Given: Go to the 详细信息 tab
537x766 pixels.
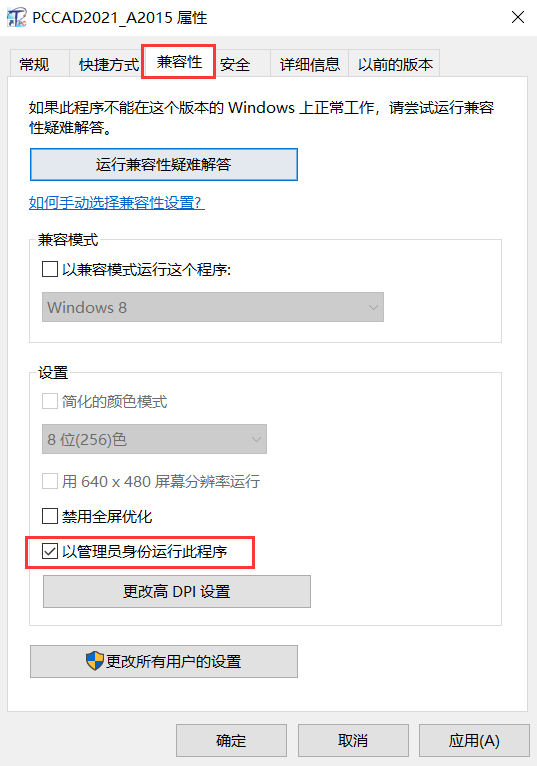Looking at the screenshot, I should point(310,64).
